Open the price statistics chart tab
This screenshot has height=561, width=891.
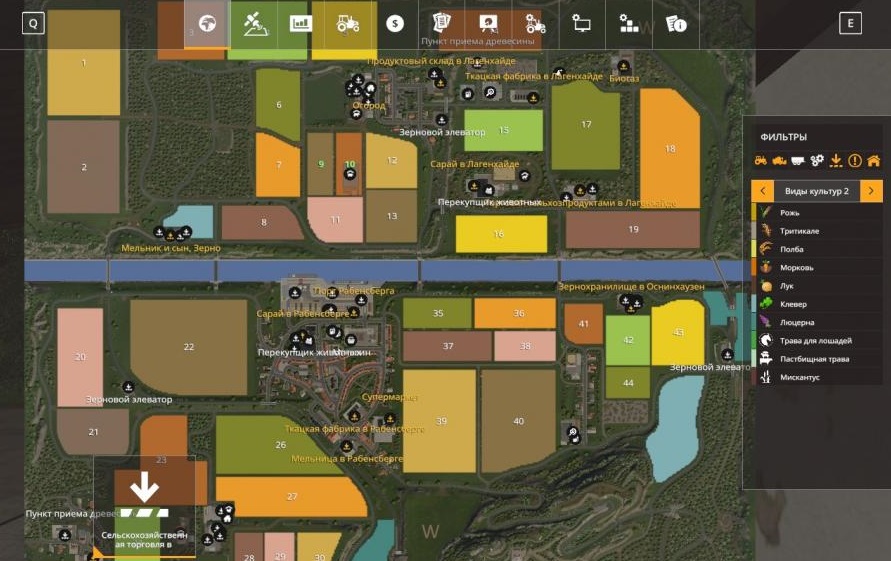coord(300,24)
